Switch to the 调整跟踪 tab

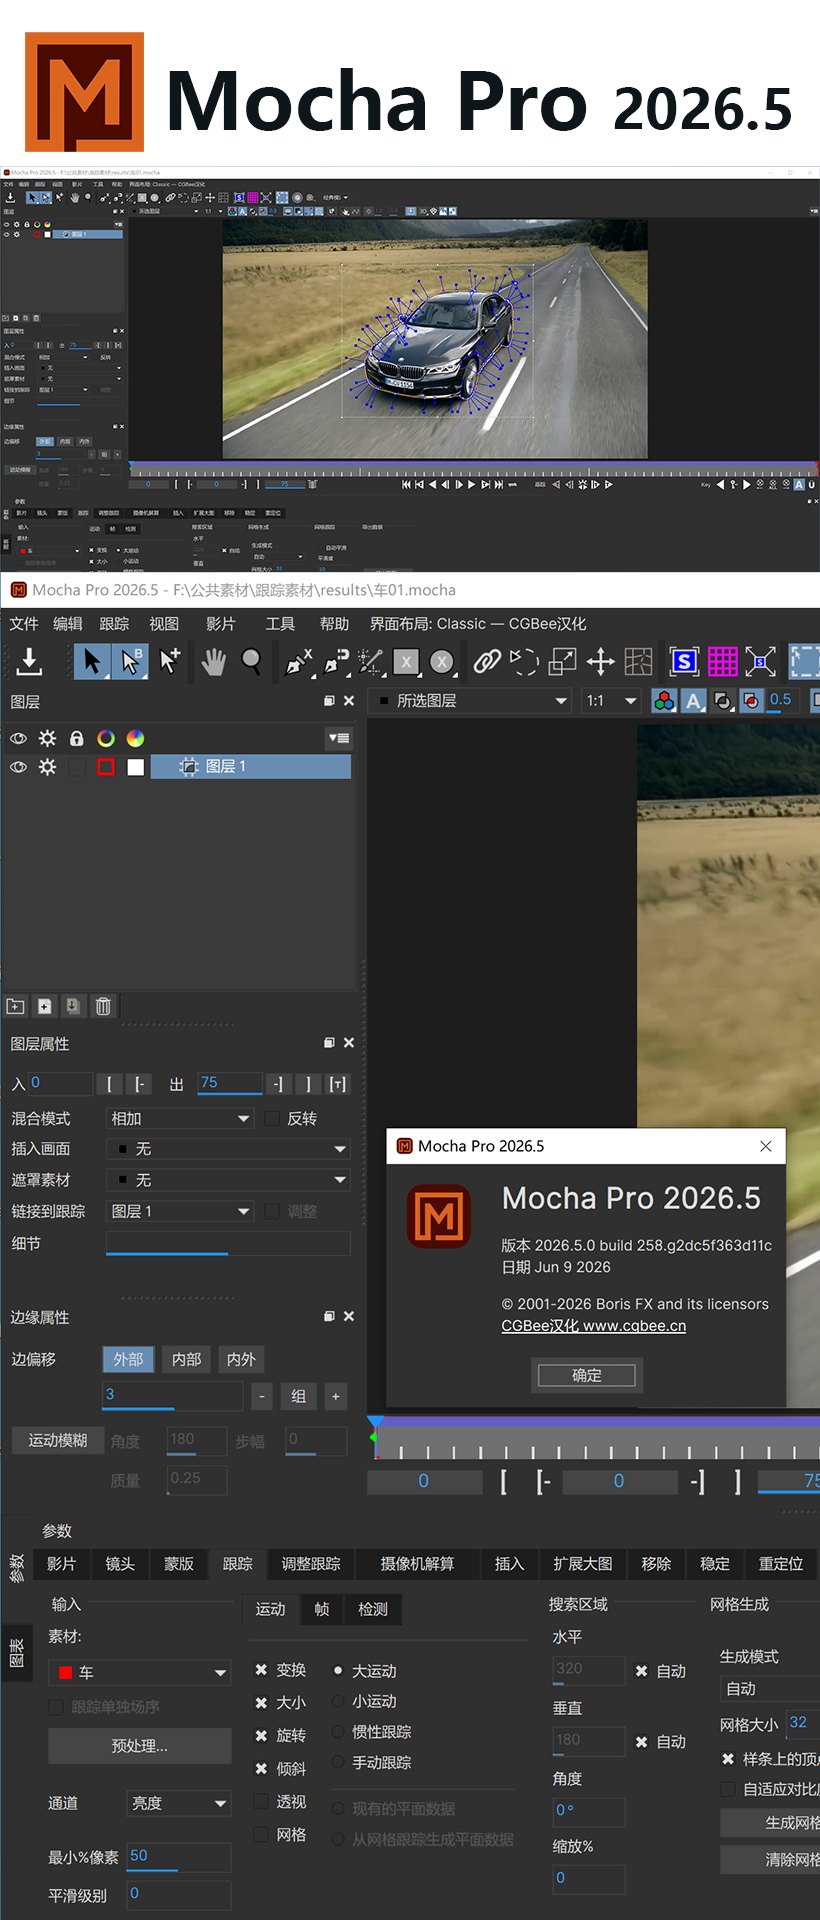[x=311, y=1564]
